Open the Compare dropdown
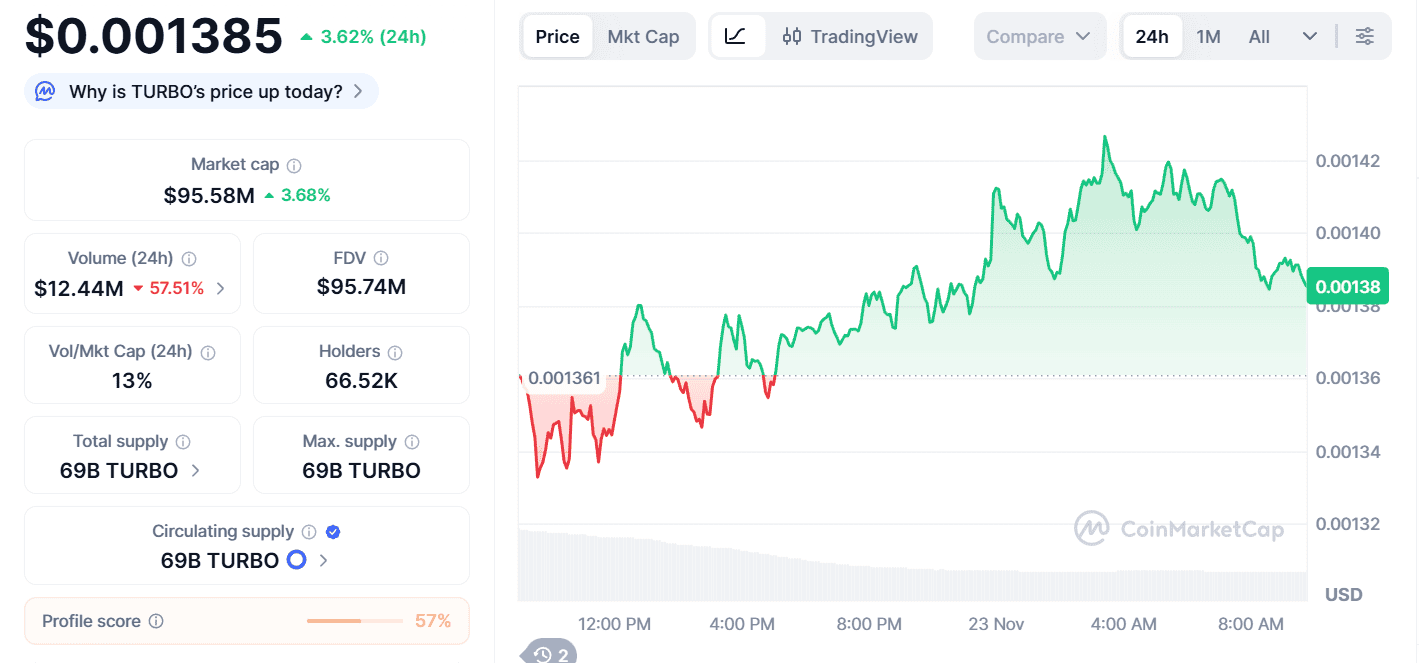1419x663 pixels. 1038,37
